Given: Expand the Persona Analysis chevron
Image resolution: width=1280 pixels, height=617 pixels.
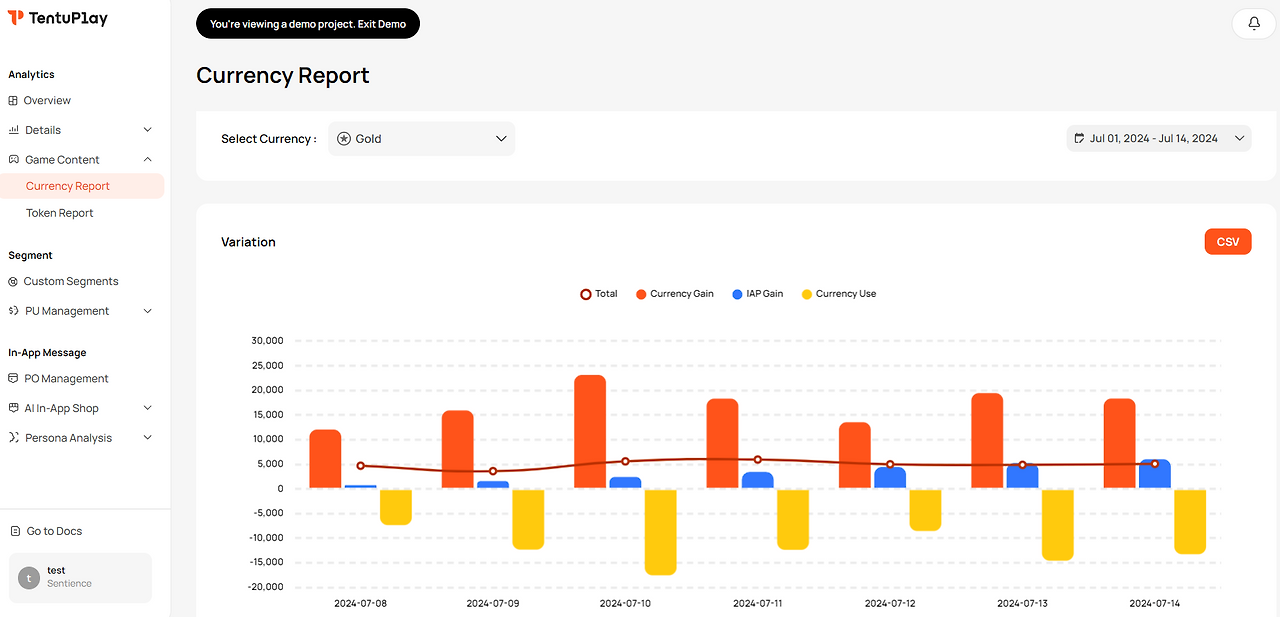Looking at the screenshot, I should tap(148, 438).
